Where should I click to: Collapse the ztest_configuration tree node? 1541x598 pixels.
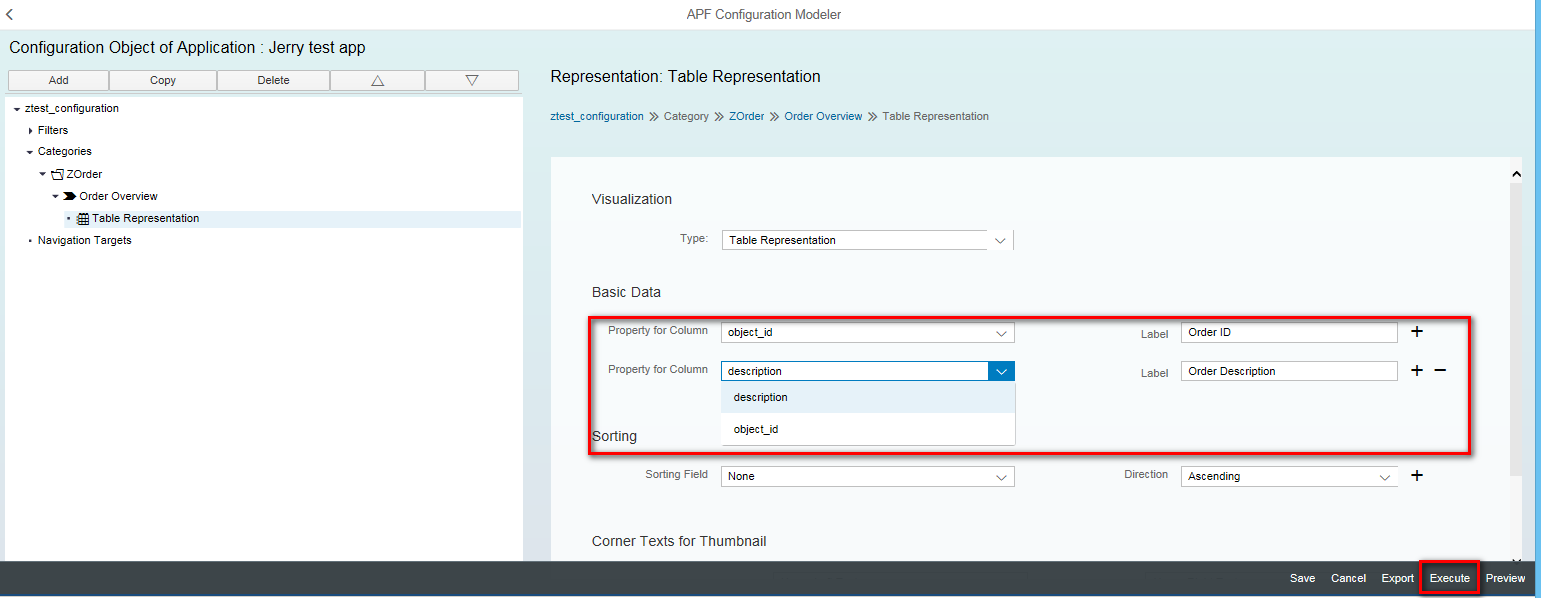tap(17, 108)
